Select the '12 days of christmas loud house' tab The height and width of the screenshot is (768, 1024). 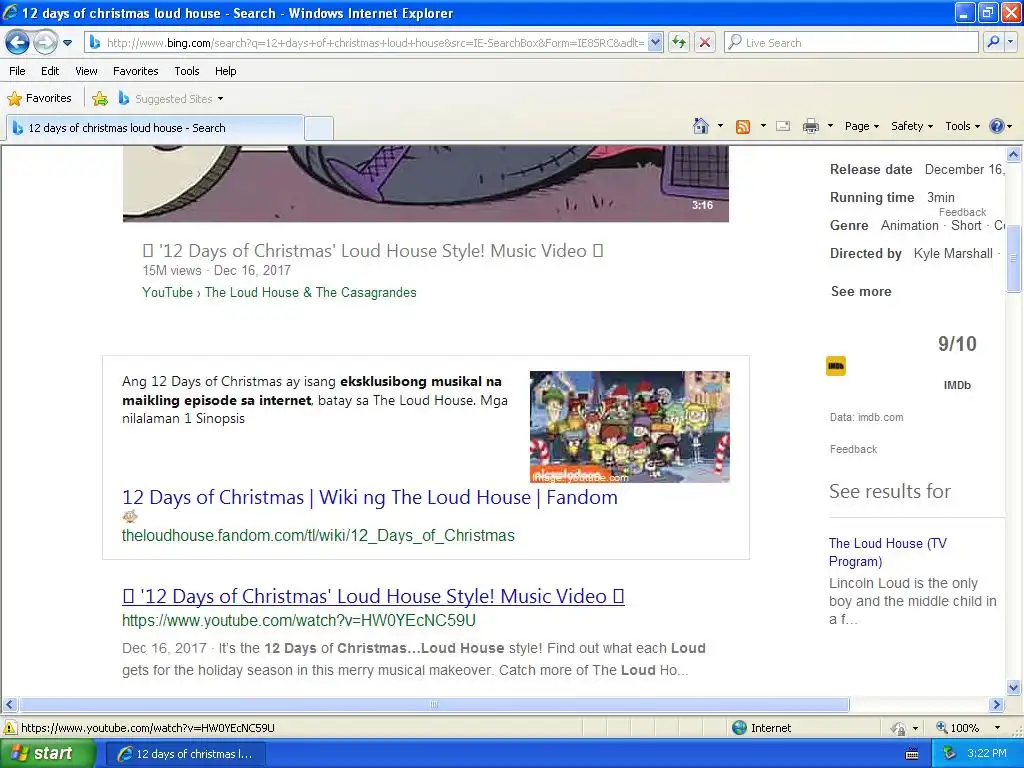point(155,128)
